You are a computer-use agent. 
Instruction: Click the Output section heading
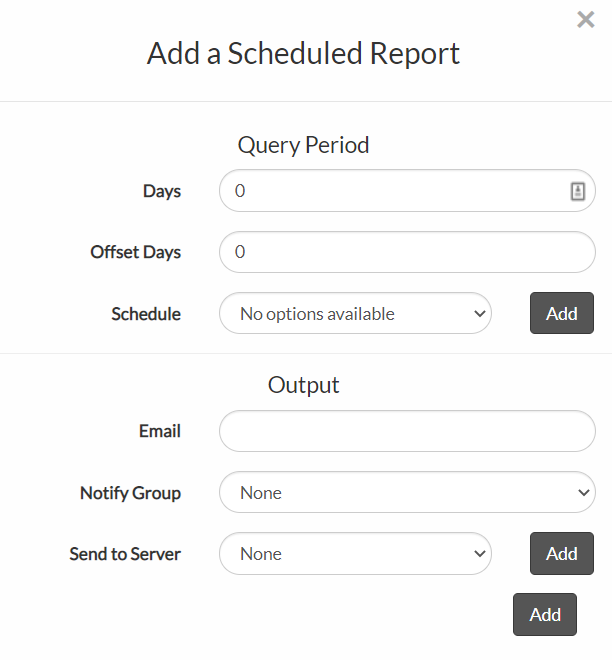(303, 385)
